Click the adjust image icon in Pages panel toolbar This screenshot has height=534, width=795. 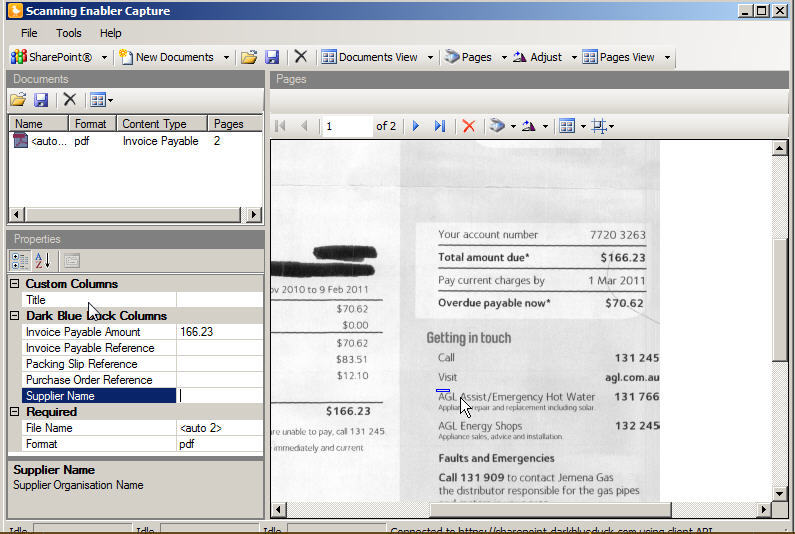pos(529,126)
